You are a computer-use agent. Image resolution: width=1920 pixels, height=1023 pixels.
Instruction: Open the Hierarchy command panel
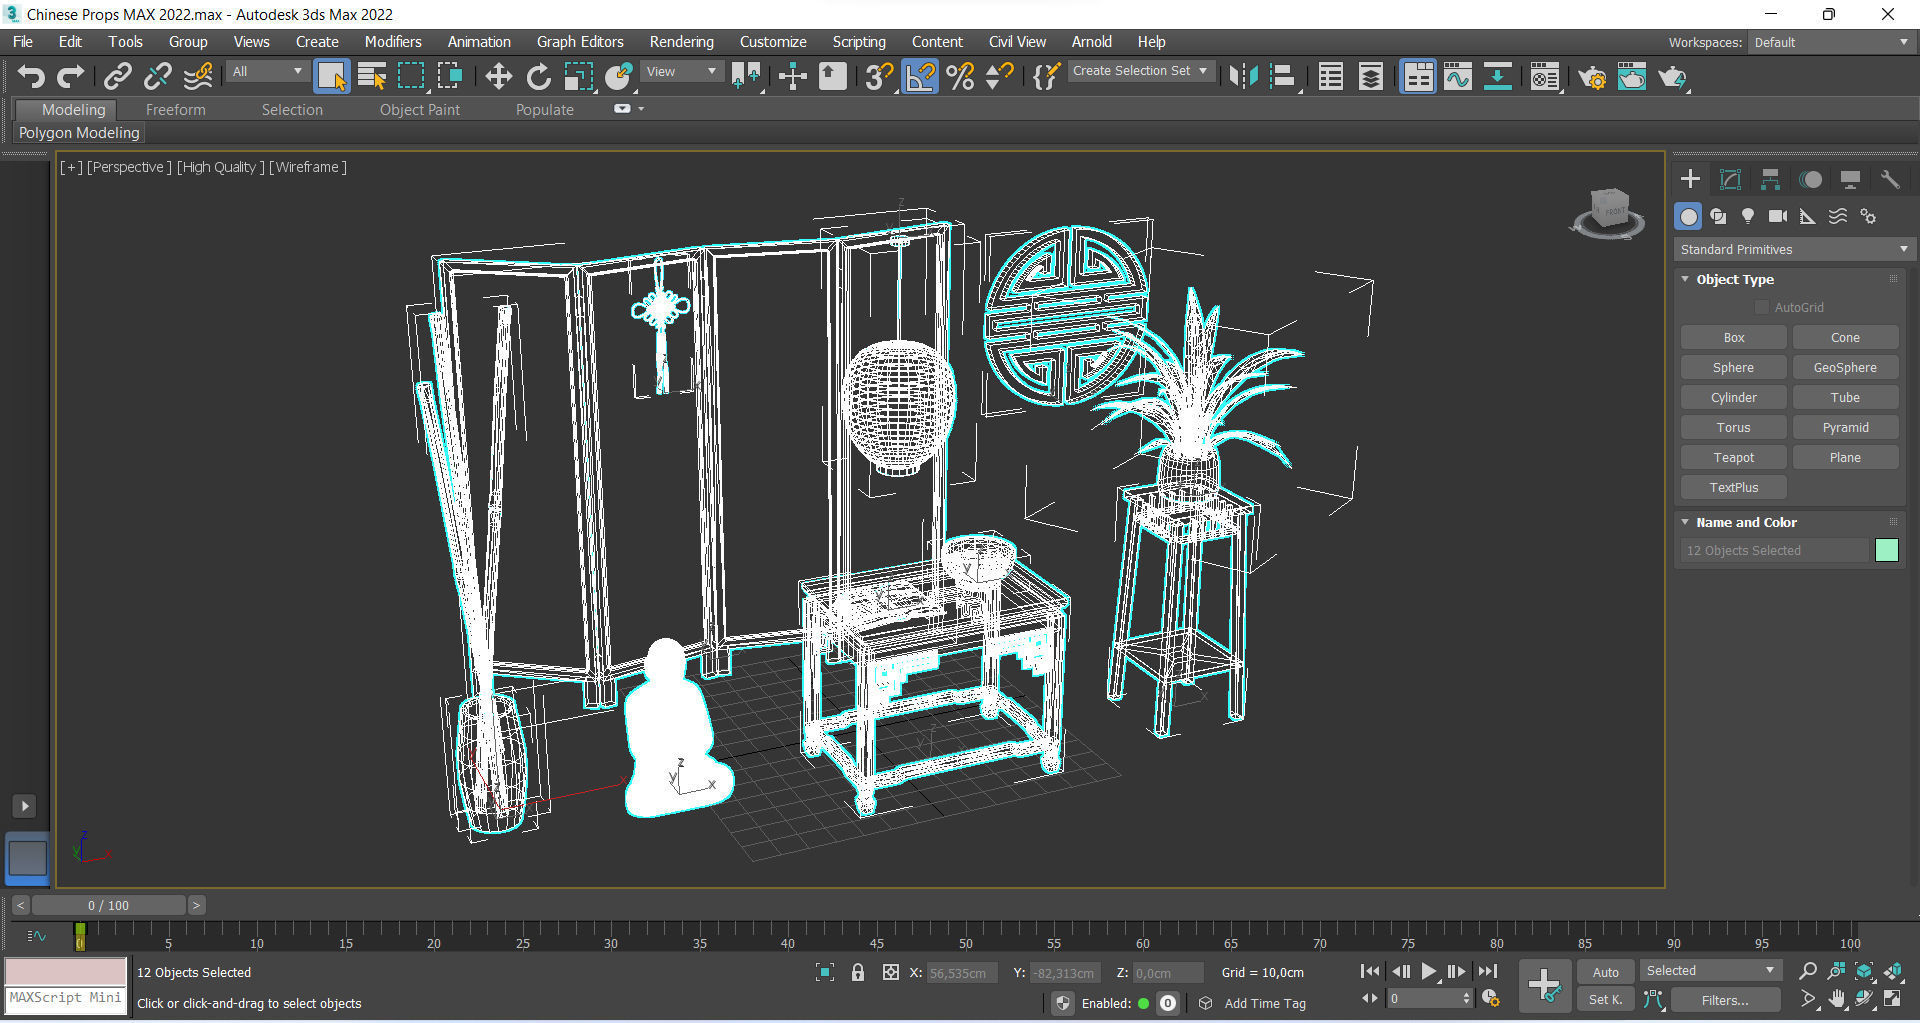point(1770,180)
